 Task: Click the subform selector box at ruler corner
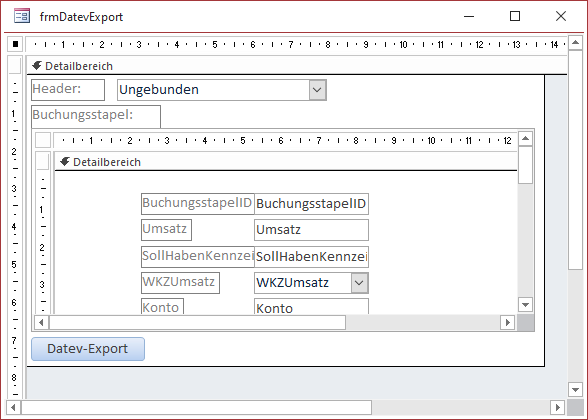click(x=43, y=140)
